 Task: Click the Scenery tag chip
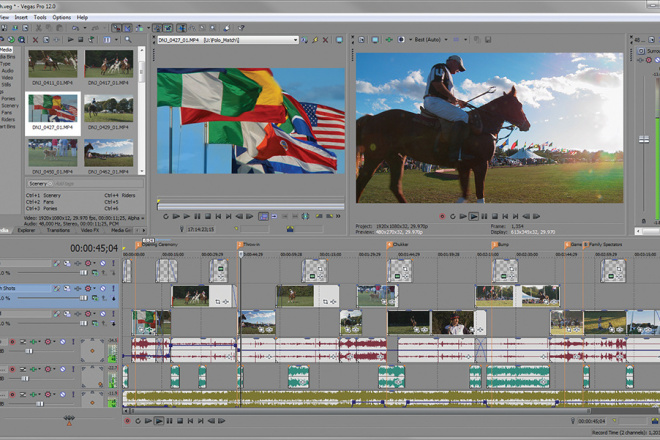[x=40, y=184]
